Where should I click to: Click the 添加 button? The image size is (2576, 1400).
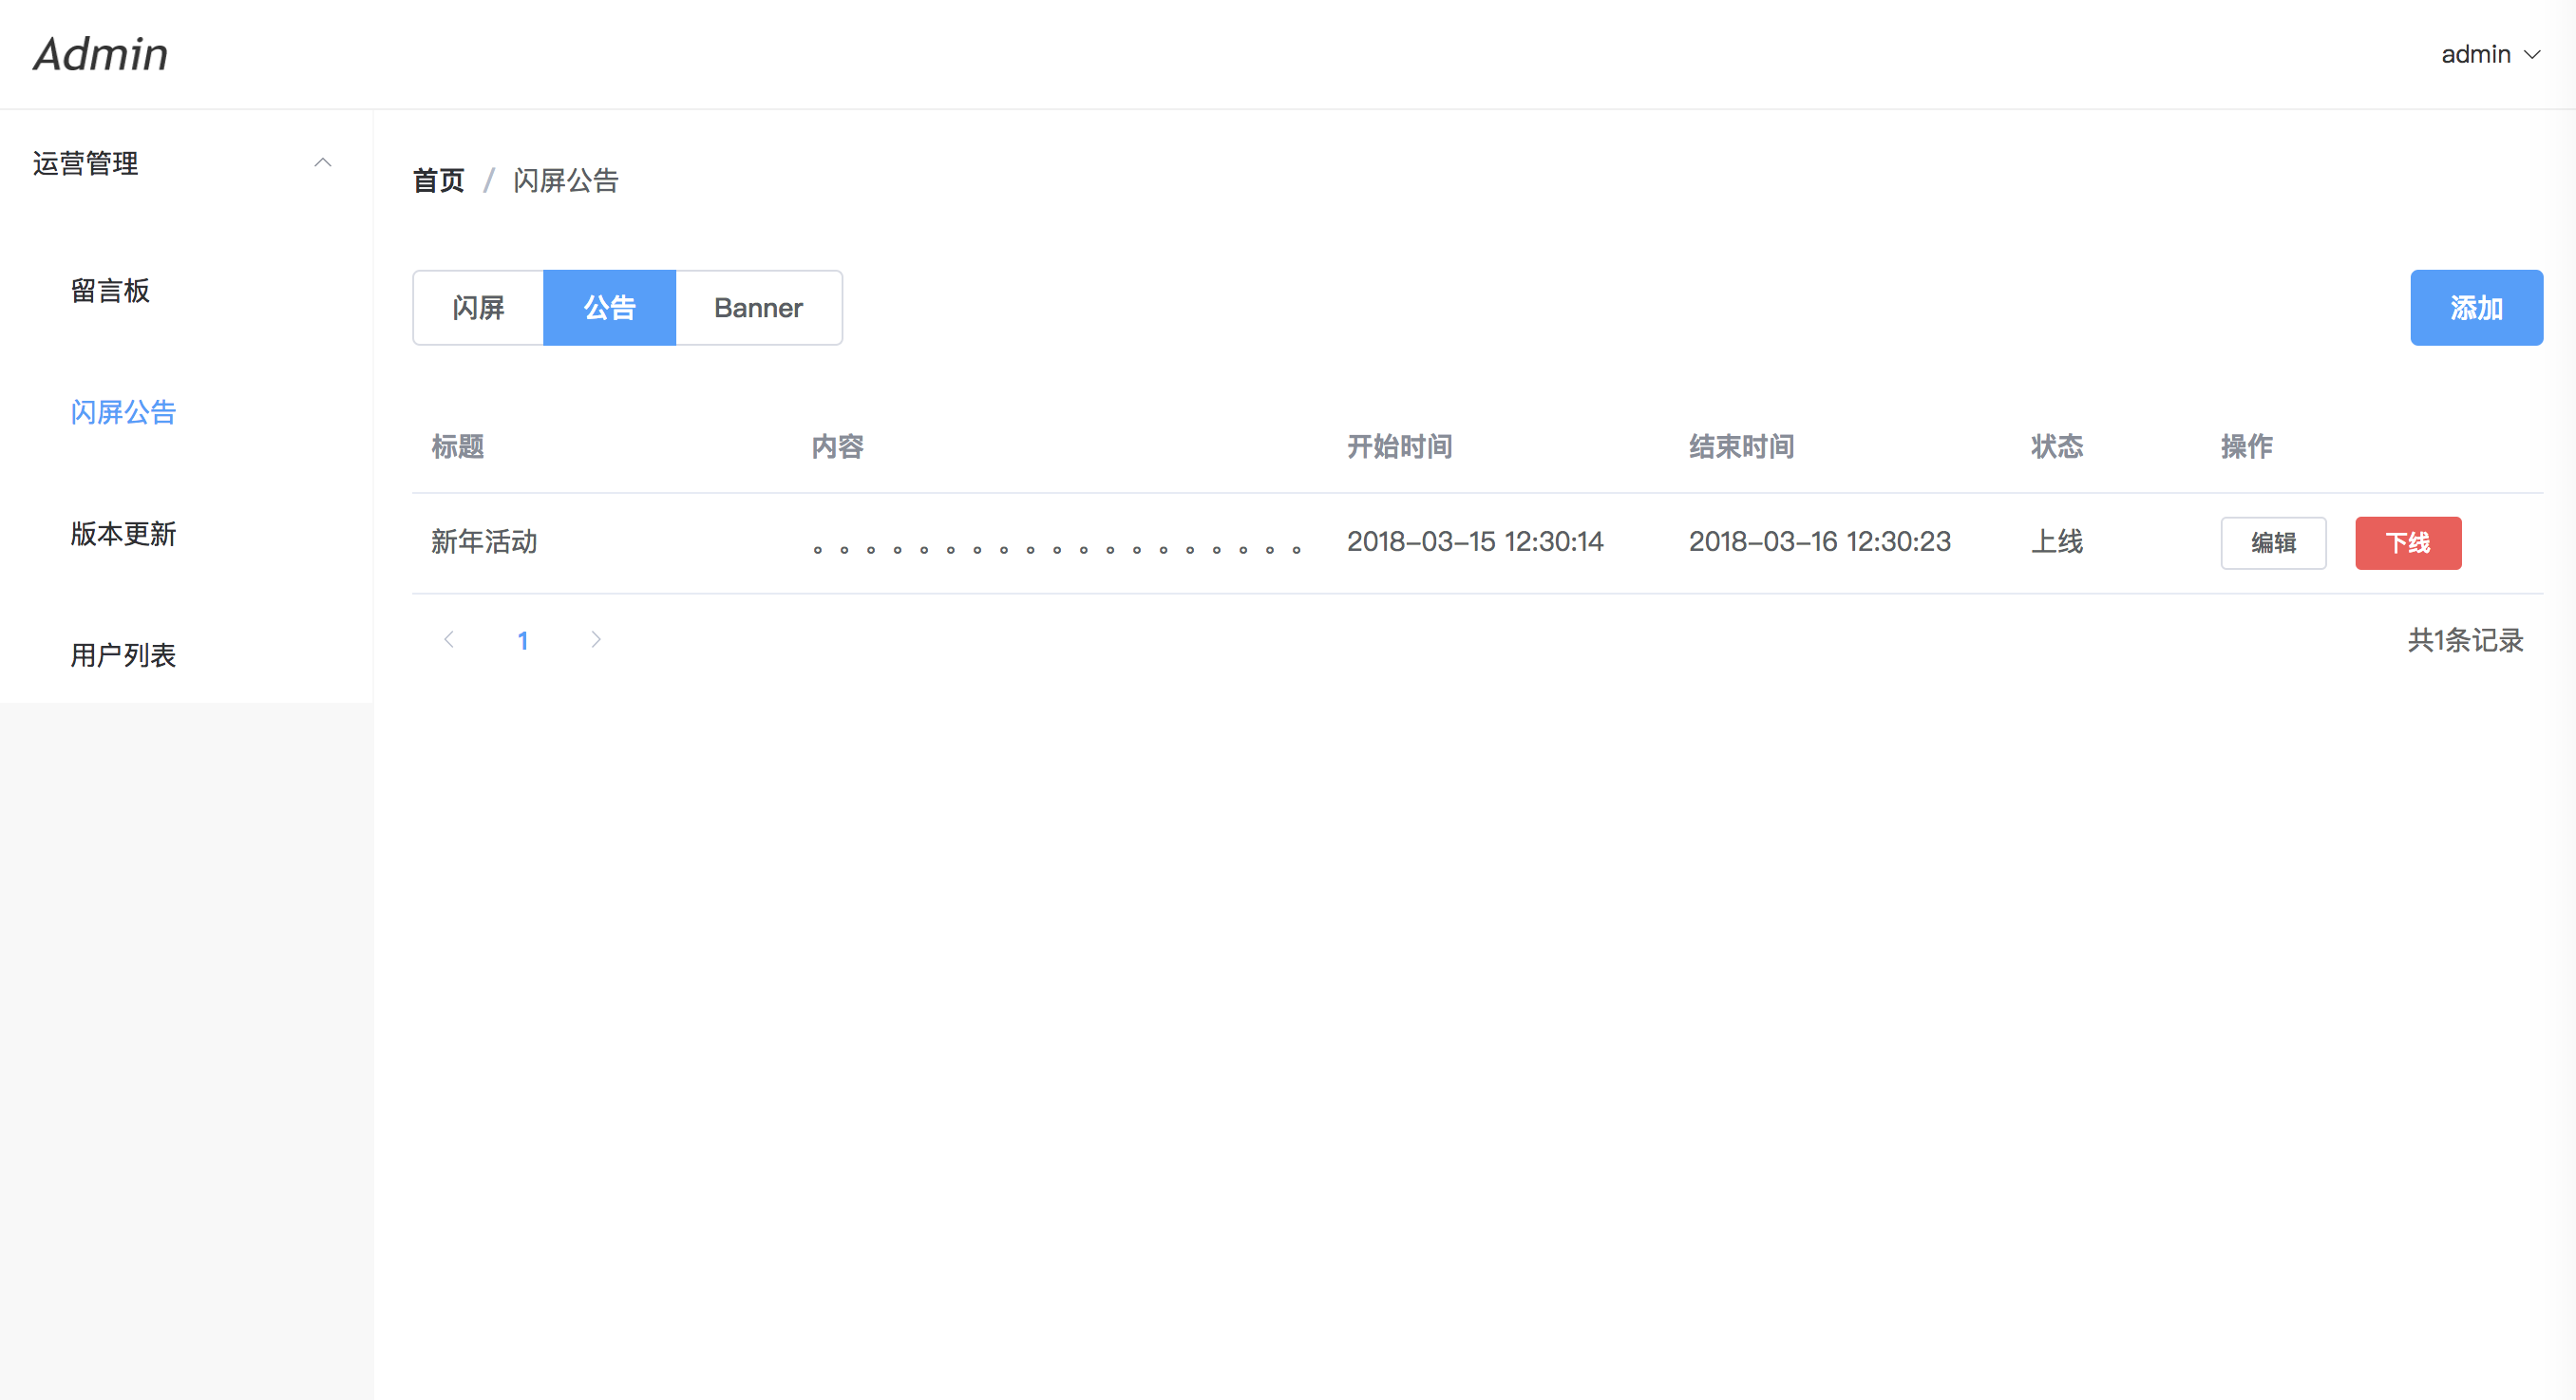coord(2475,308)
